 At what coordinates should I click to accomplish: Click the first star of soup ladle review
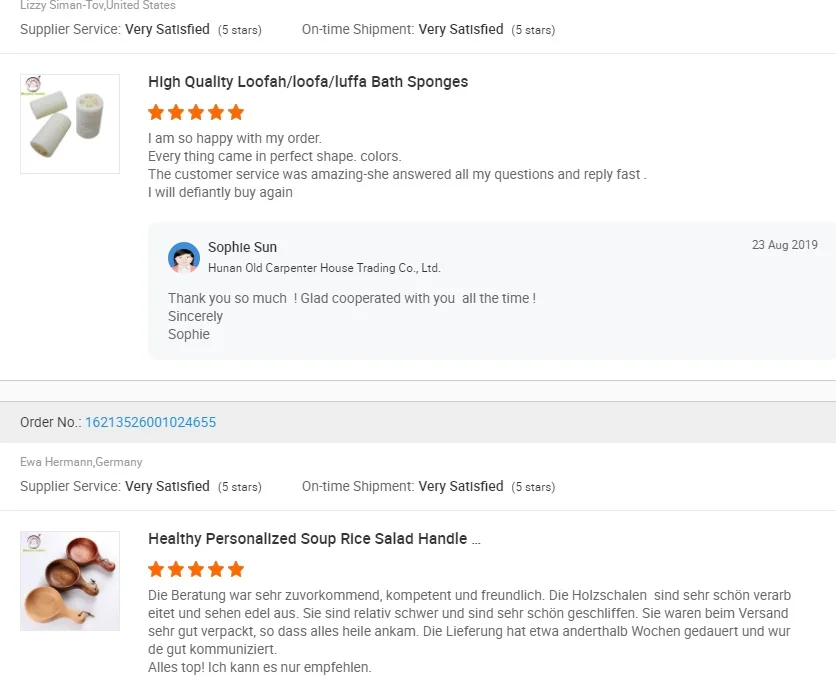[x=156, y=569]
